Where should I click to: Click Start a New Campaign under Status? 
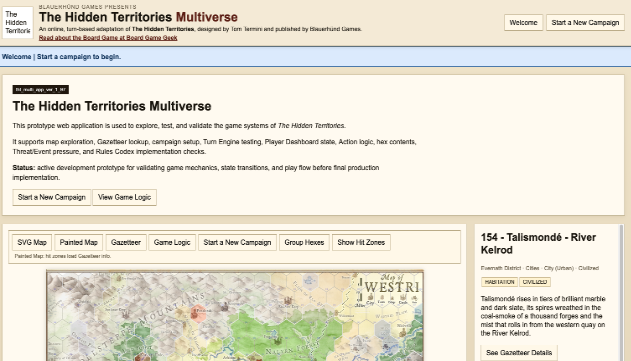(x=52, y=197)
